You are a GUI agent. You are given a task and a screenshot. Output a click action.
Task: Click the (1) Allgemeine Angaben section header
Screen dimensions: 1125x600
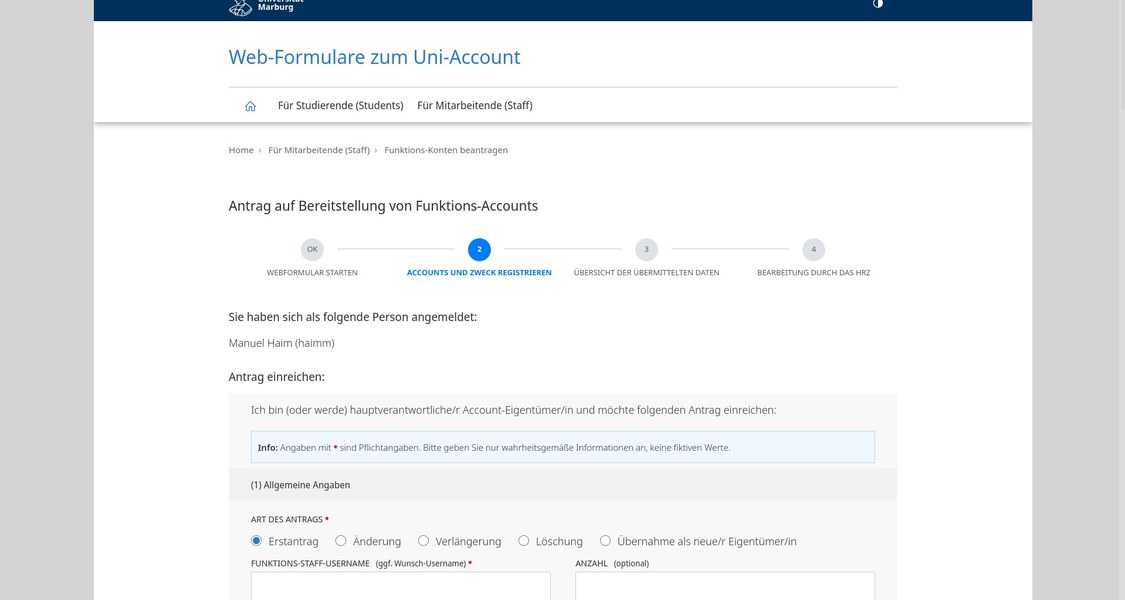(x=562, y=485)
